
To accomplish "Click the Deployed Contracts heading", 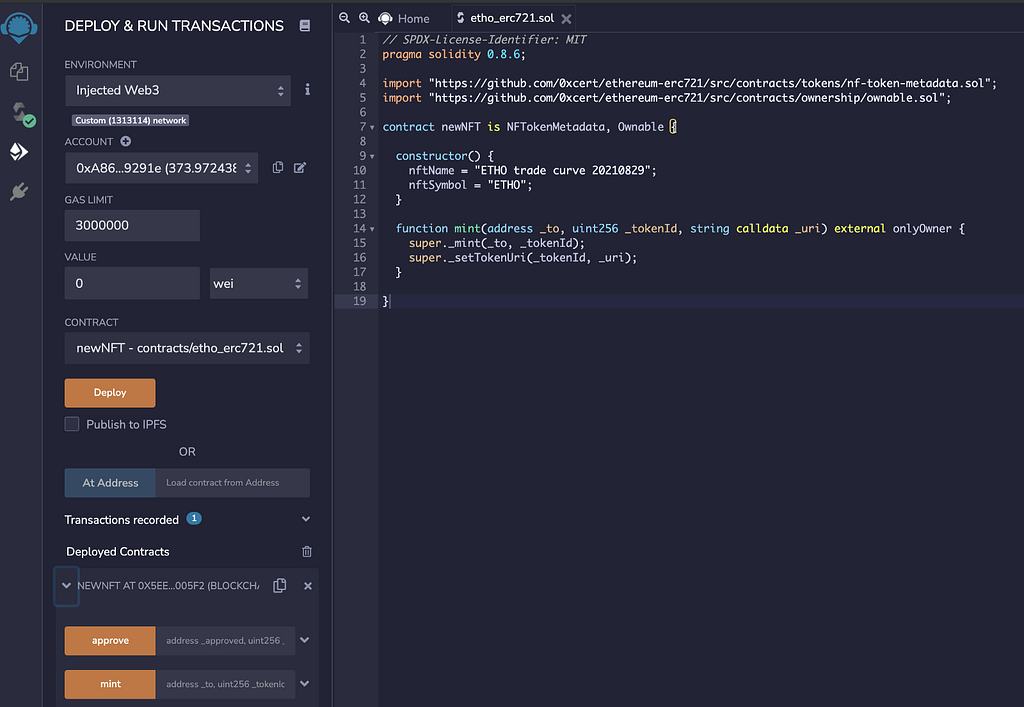I will pyautogui.click(x=118, y=552).
